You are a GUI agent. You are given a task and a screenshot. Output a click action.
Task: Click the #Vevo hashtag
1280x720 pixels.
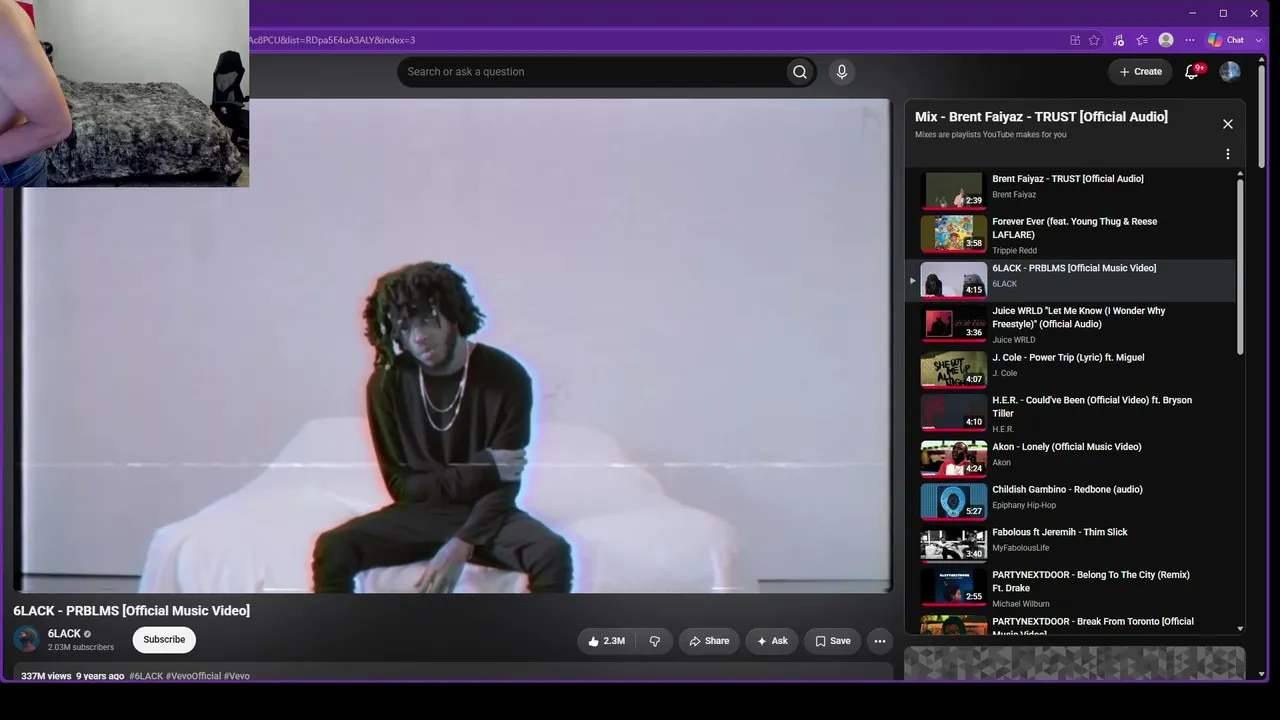click(x=237, y=676)
